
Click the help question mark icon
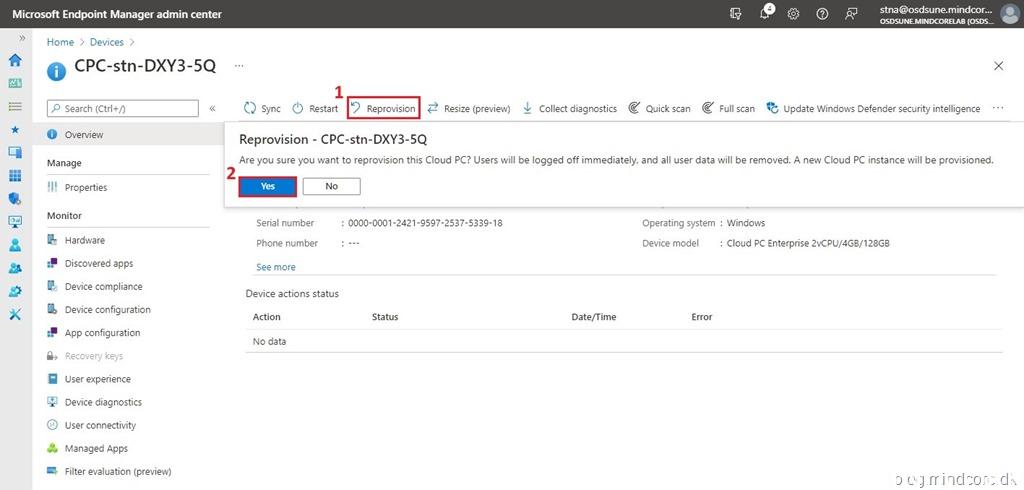tap(822, 14)
